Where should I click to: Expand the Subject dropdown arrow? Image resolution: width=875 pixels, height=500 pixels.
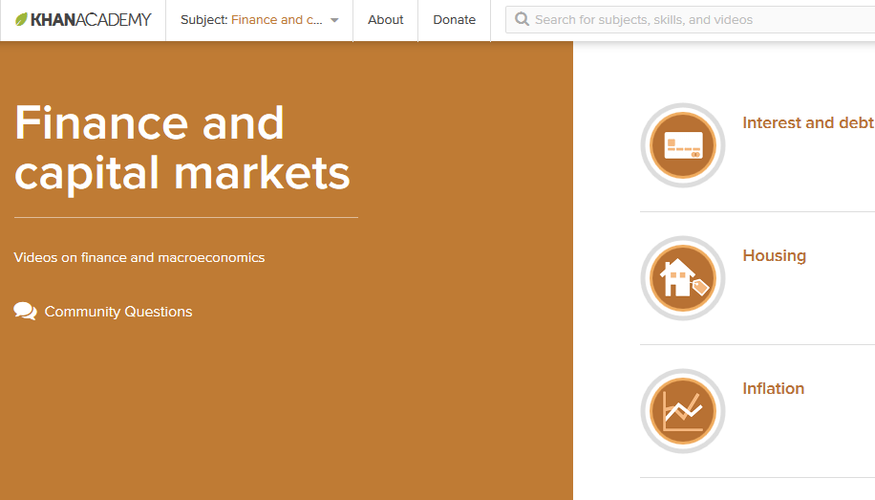click(334, 20)
